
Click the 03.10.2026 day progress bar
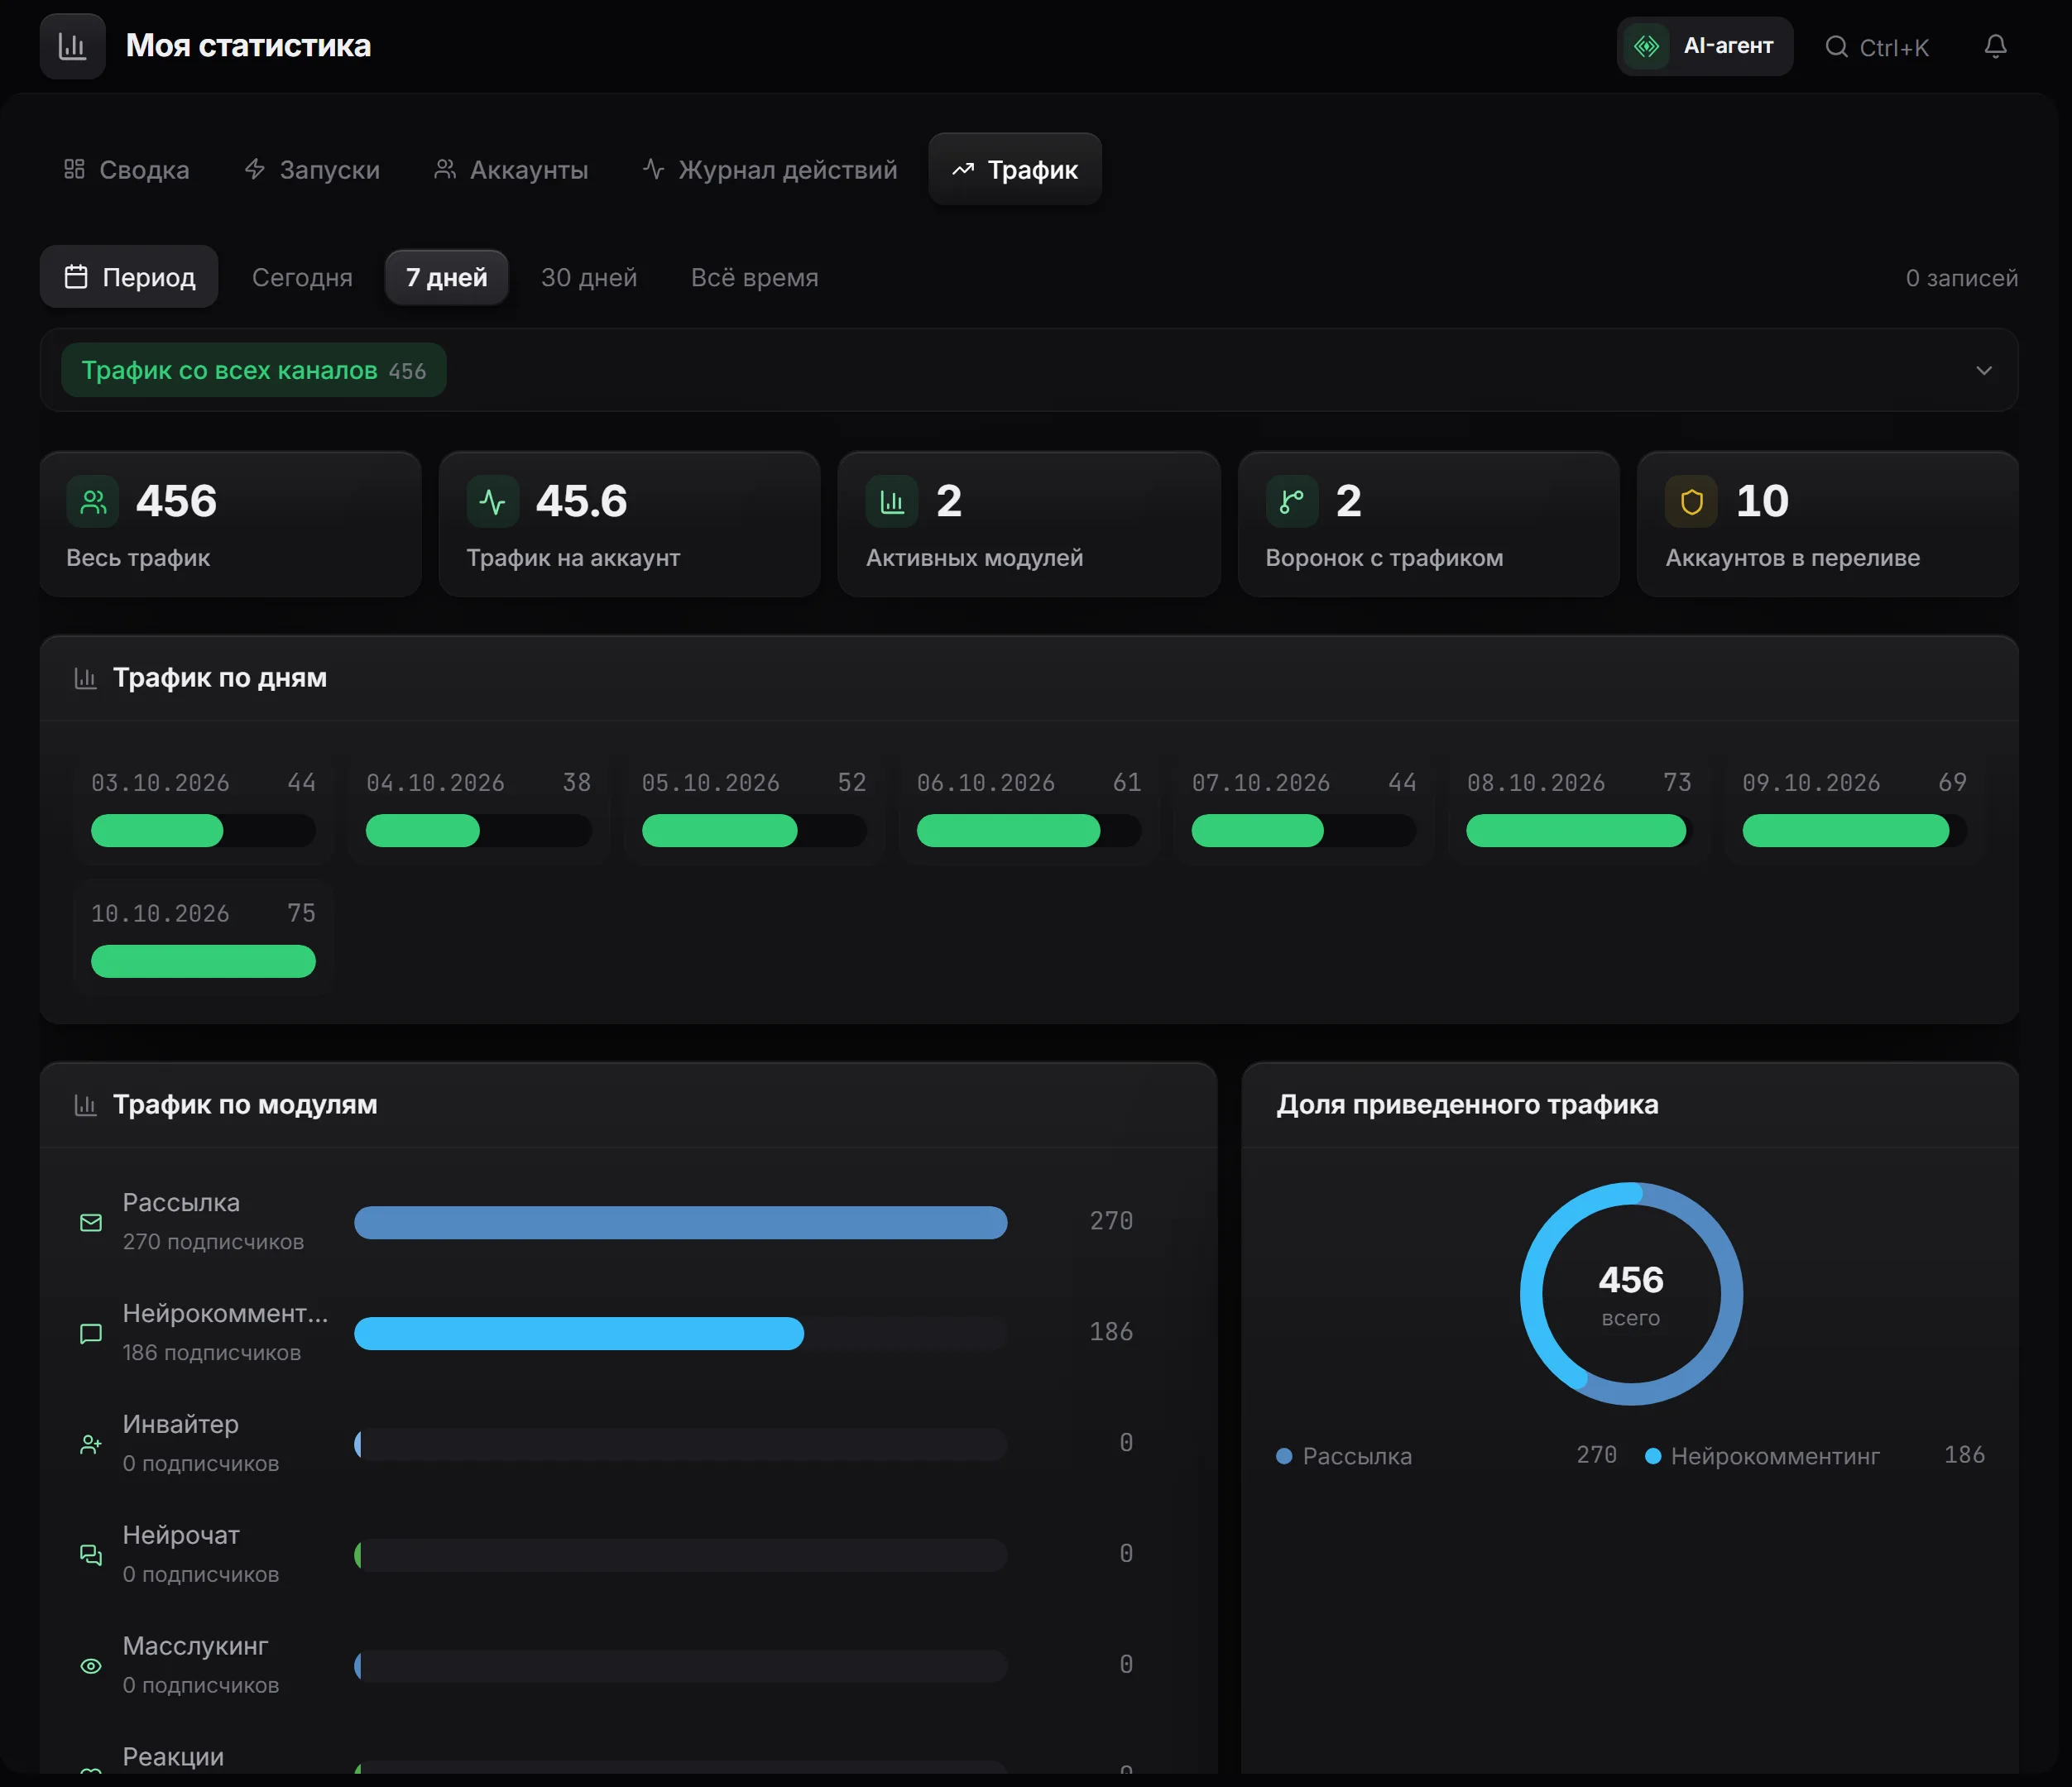(x=203, y=831)
